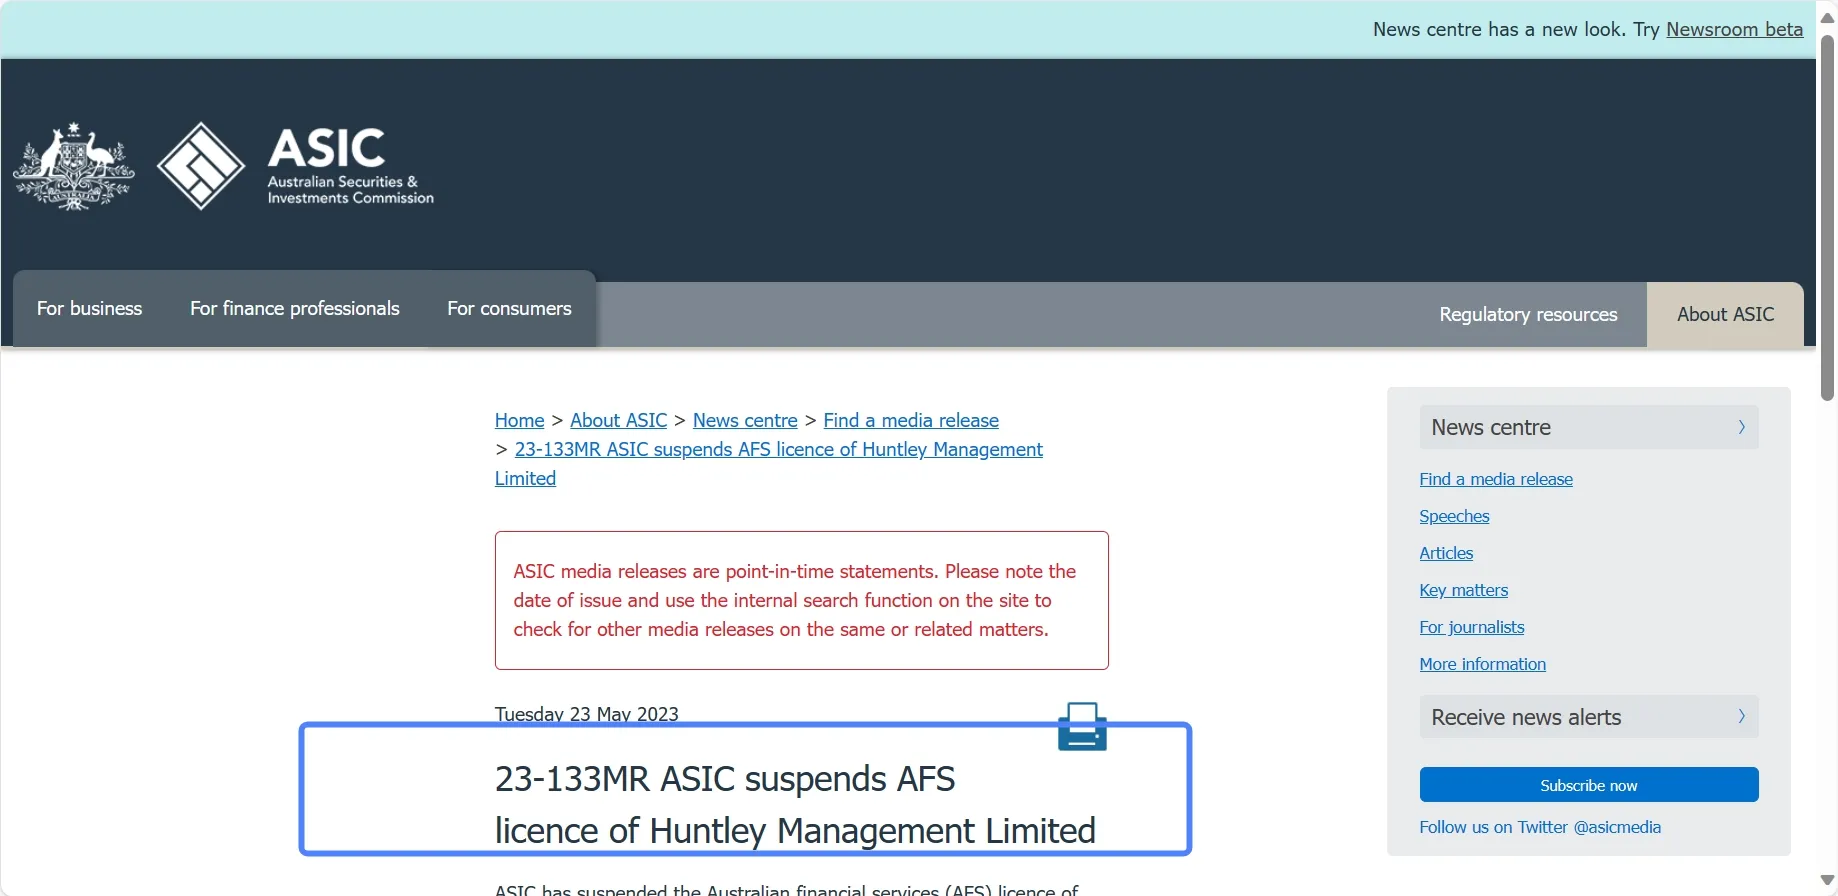Image resolution: width=1838 pixels, height=896 pixels.
Task: Expand the News centre chevron arrow
Action: (x=1741, y=427)
